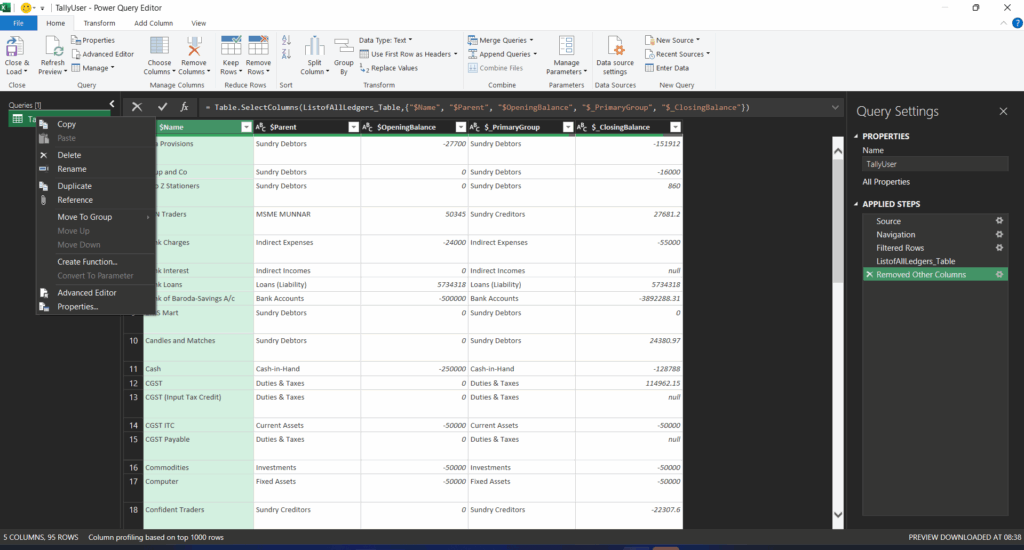Viewport: 1024px width, 550px height.
Task: Click the query Name field showing TallyUser
Action: (x=934, y=164)
